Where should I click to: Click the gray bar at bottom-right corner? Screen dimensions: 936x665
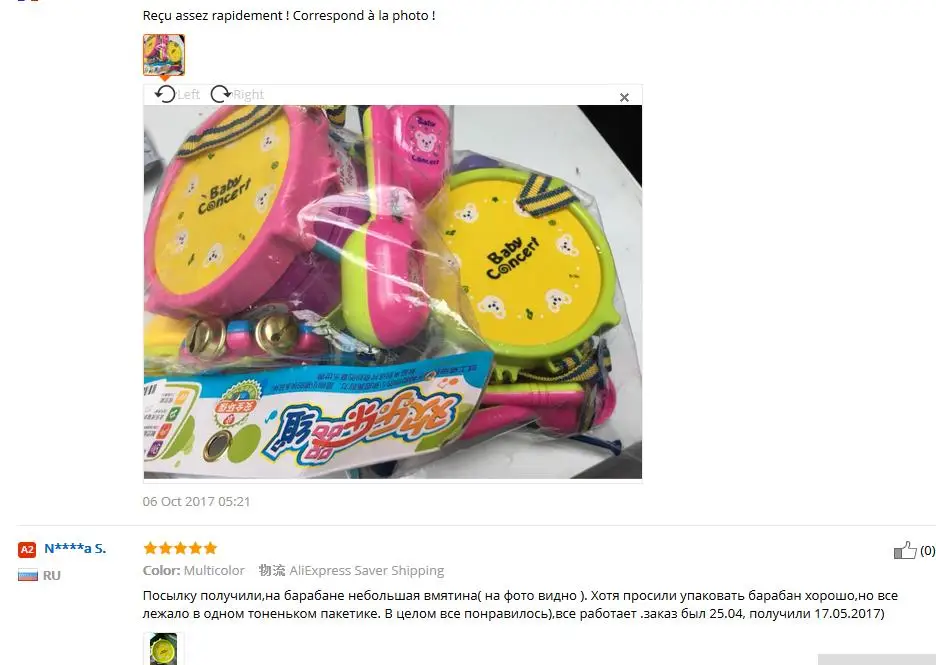click(877, 660)
